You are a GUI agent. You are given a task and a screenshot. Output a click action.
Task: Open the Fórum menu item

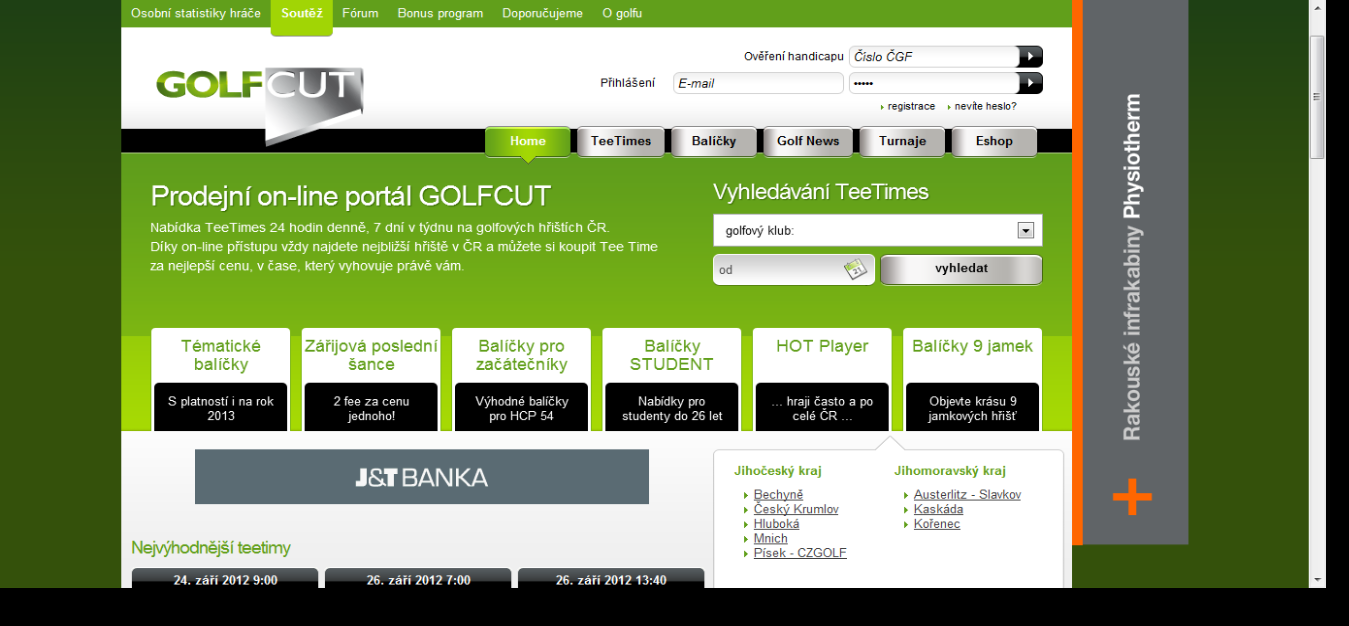tap(360, 13)
